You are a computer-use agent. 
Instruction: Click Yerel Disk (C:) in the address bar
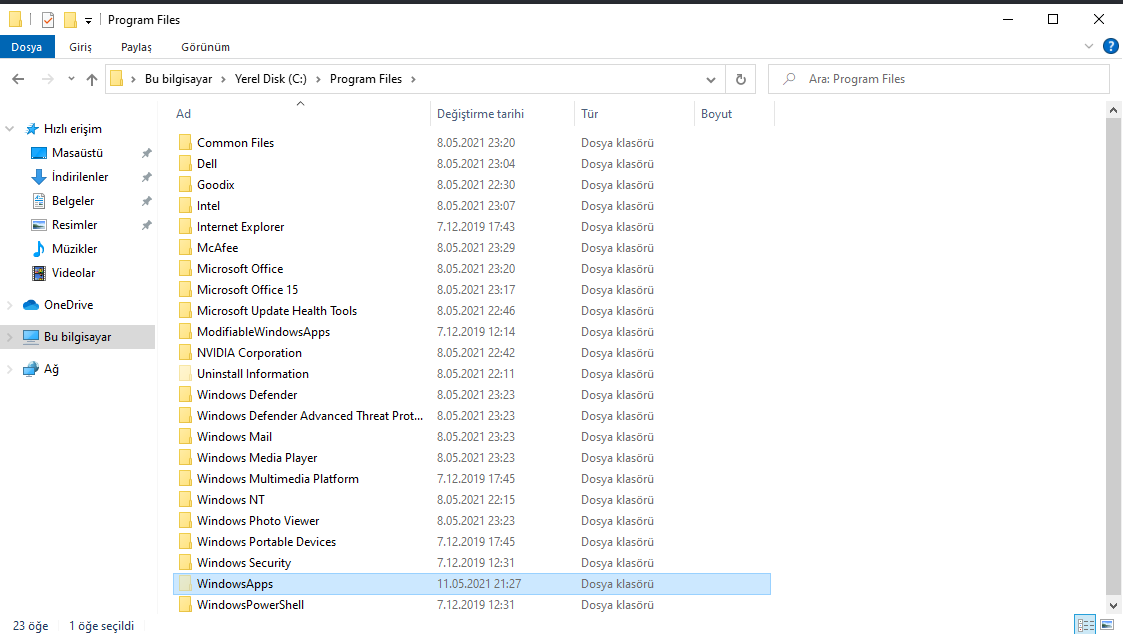(x=271, y=79)
